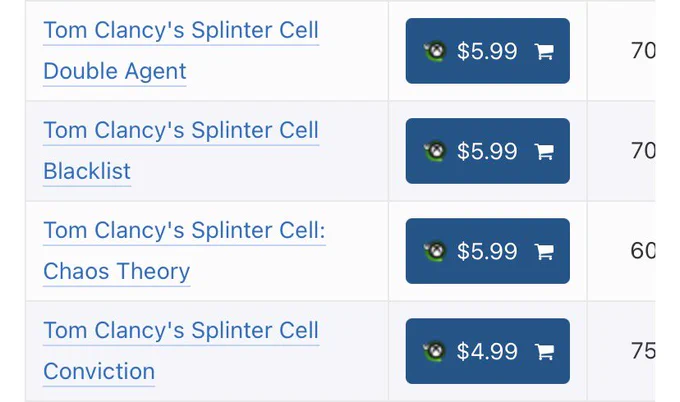Click the $4.99 price on Conviction's button
This screenshot has height=402, width=680.
[x=487, y=351]
